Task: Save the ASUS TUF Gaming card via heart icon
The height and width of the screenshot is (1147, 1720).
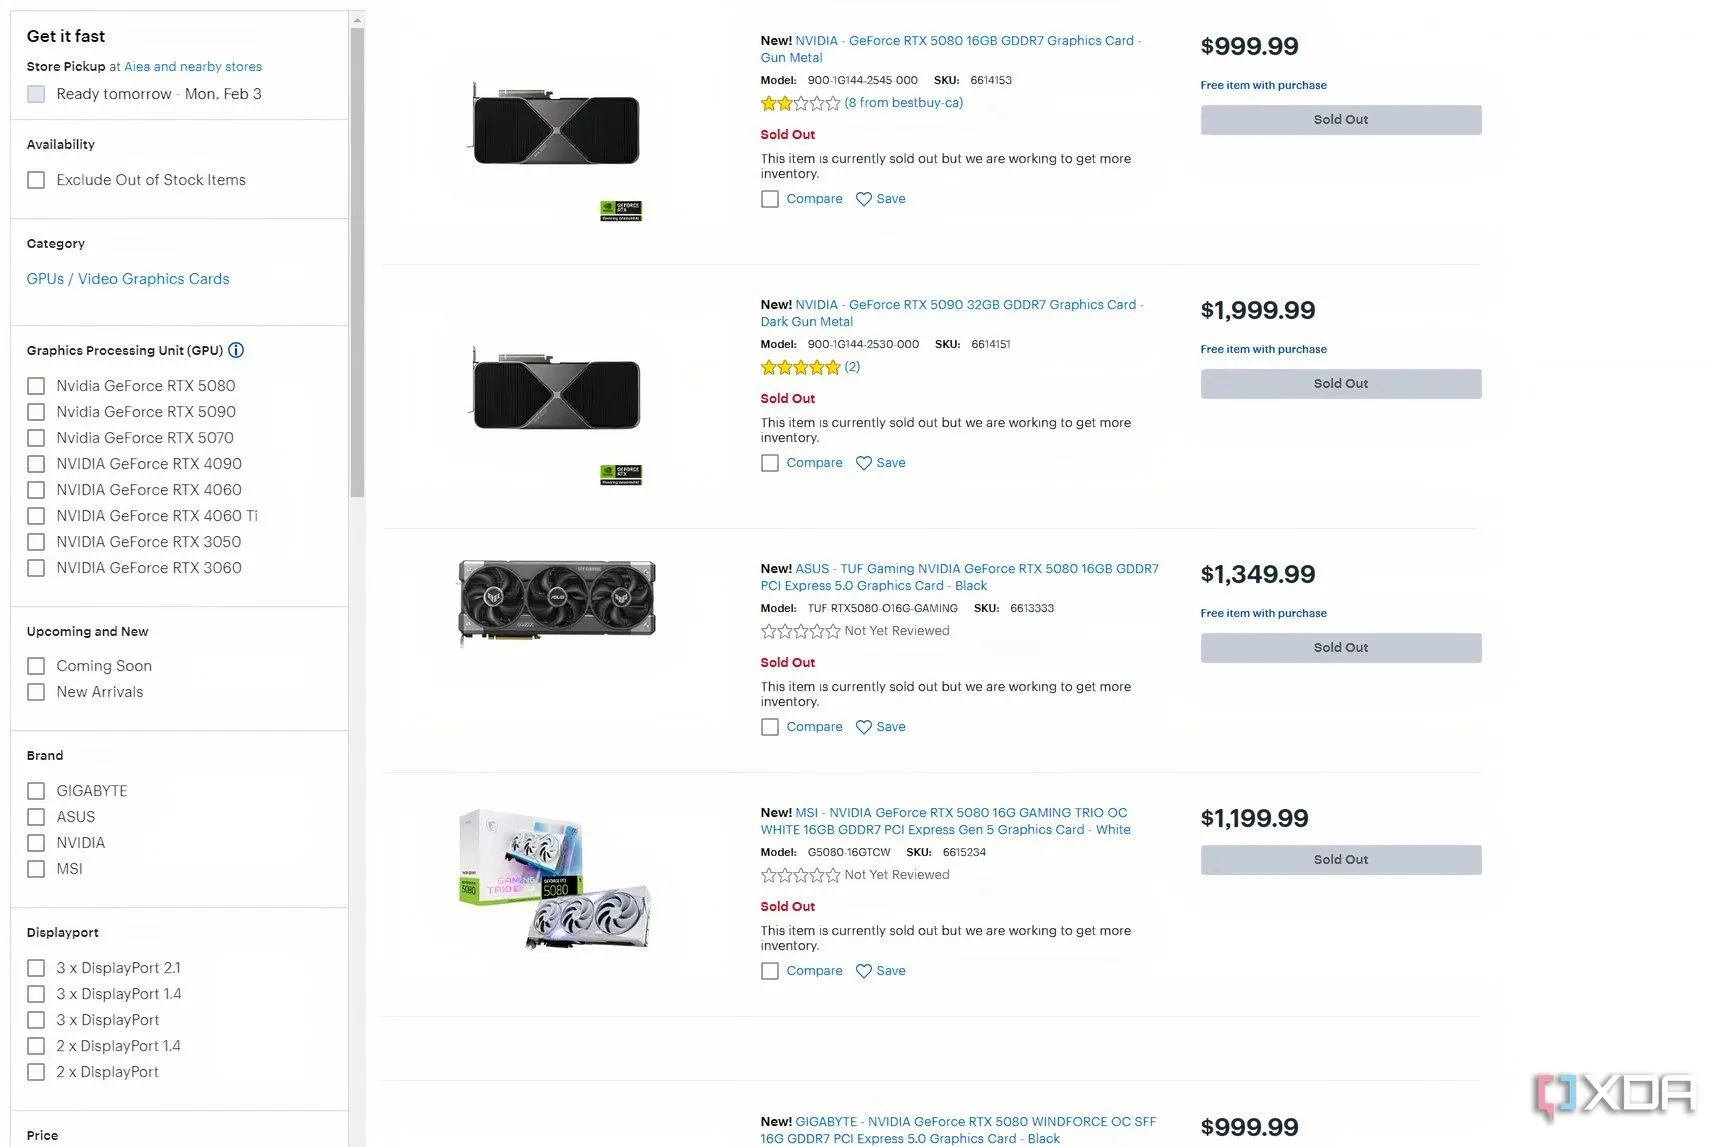Action: tap(864, 727)
